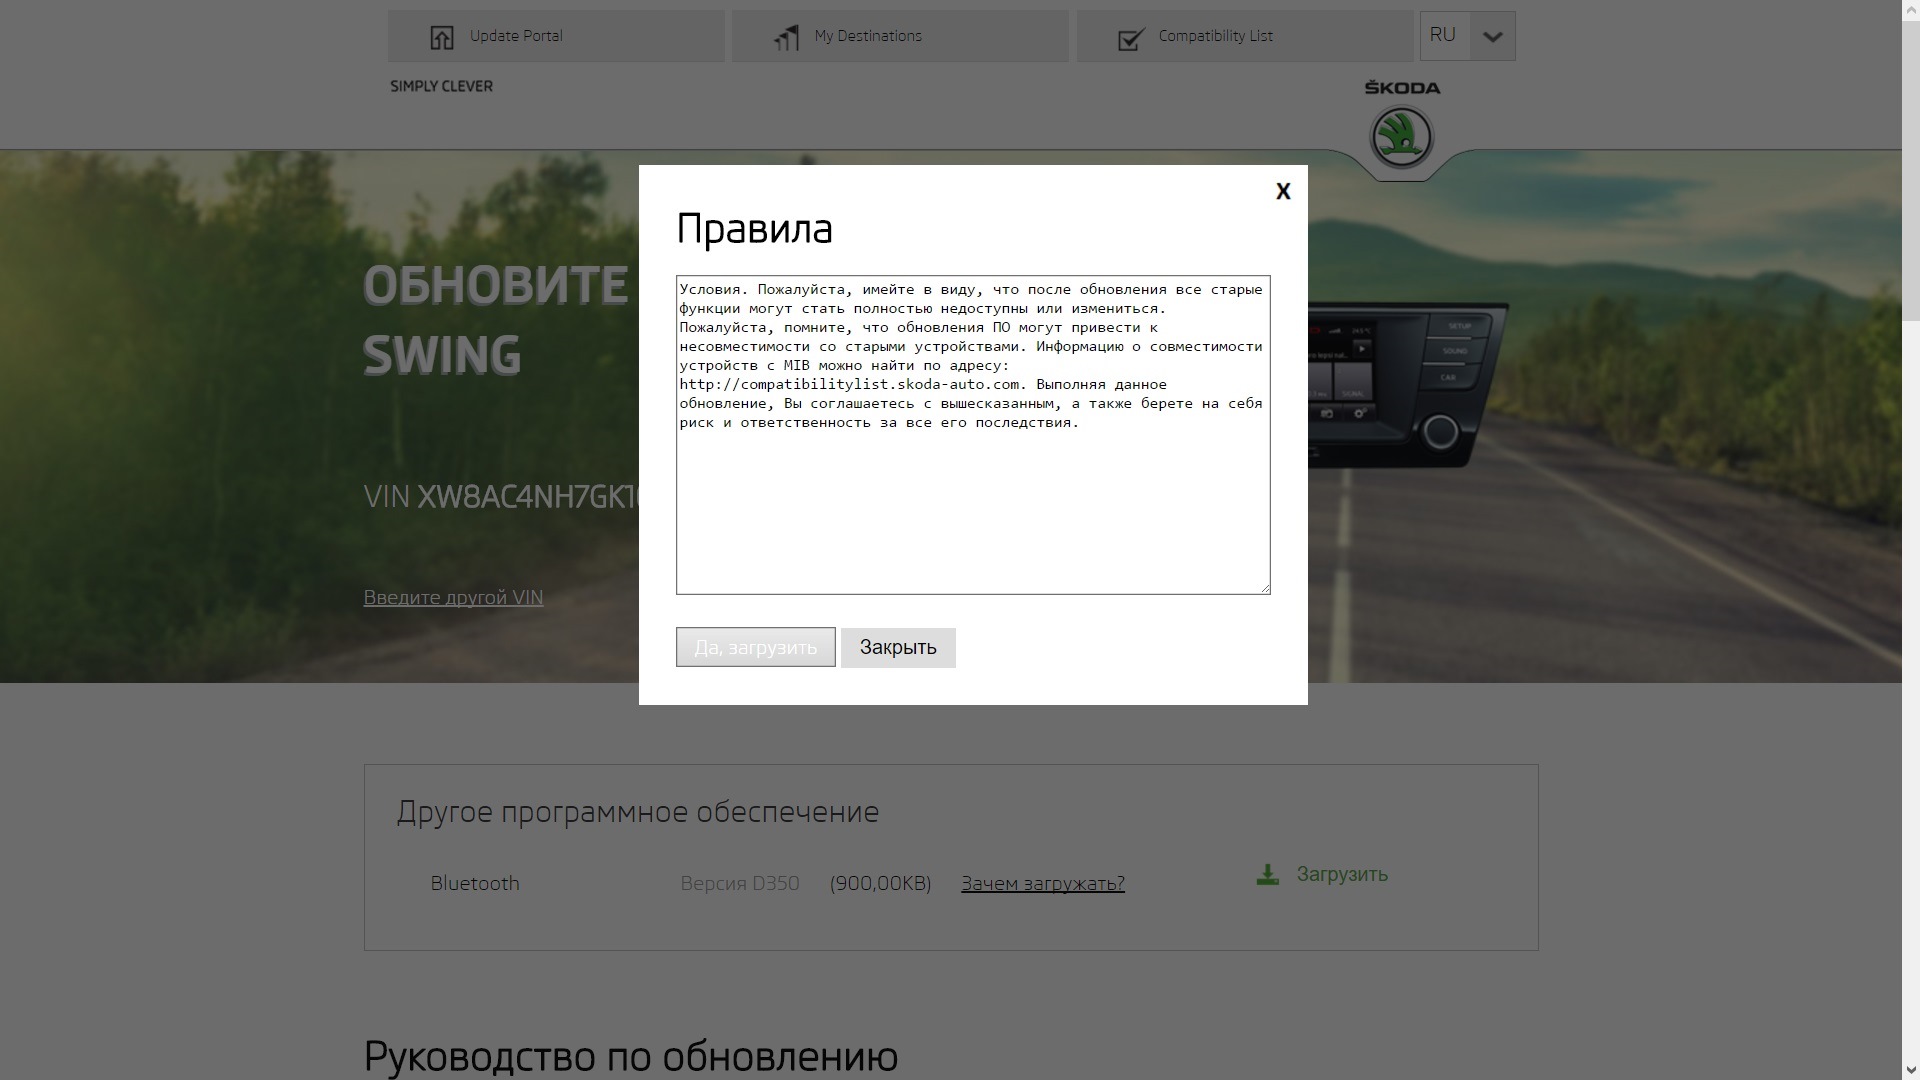1920x1080 pixels.
Task: Click the Руководство по обновлению heading
Action: [x=631, y=1056]
